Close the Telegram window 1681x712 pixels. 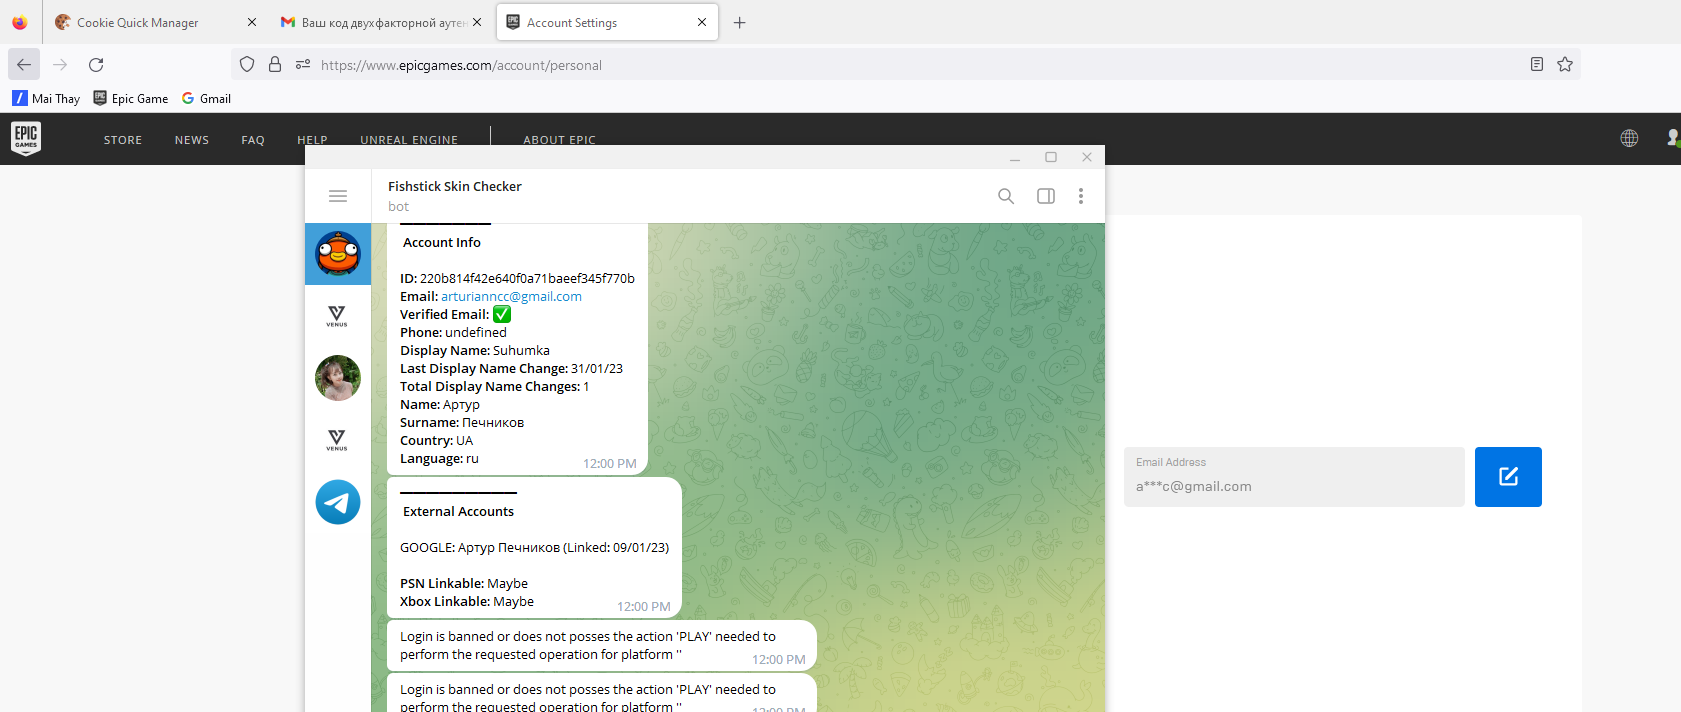point(1087,157)
